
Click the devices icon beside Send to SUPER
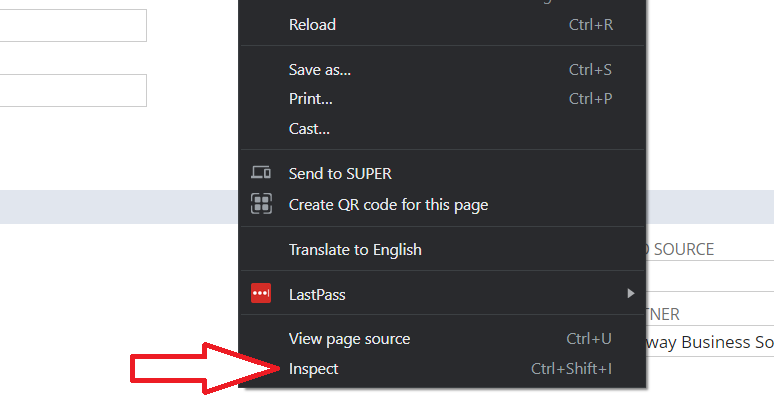click(261, 172)
